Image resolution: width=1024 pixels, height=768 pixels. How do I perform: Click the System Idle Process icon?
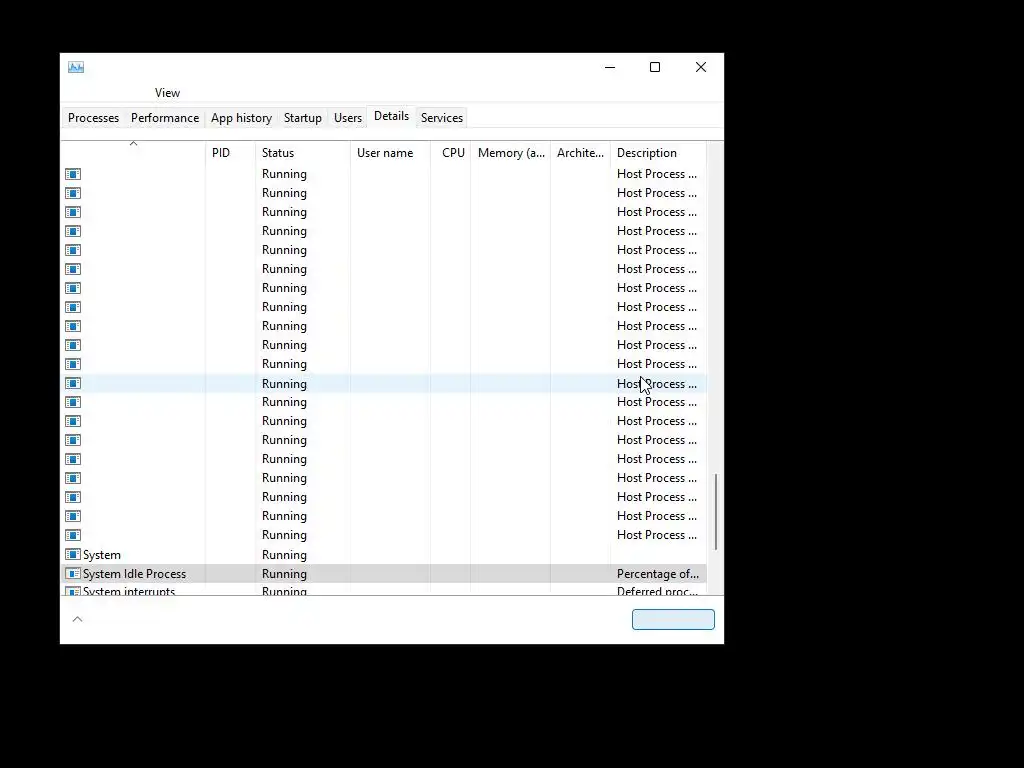coord(73,573)
